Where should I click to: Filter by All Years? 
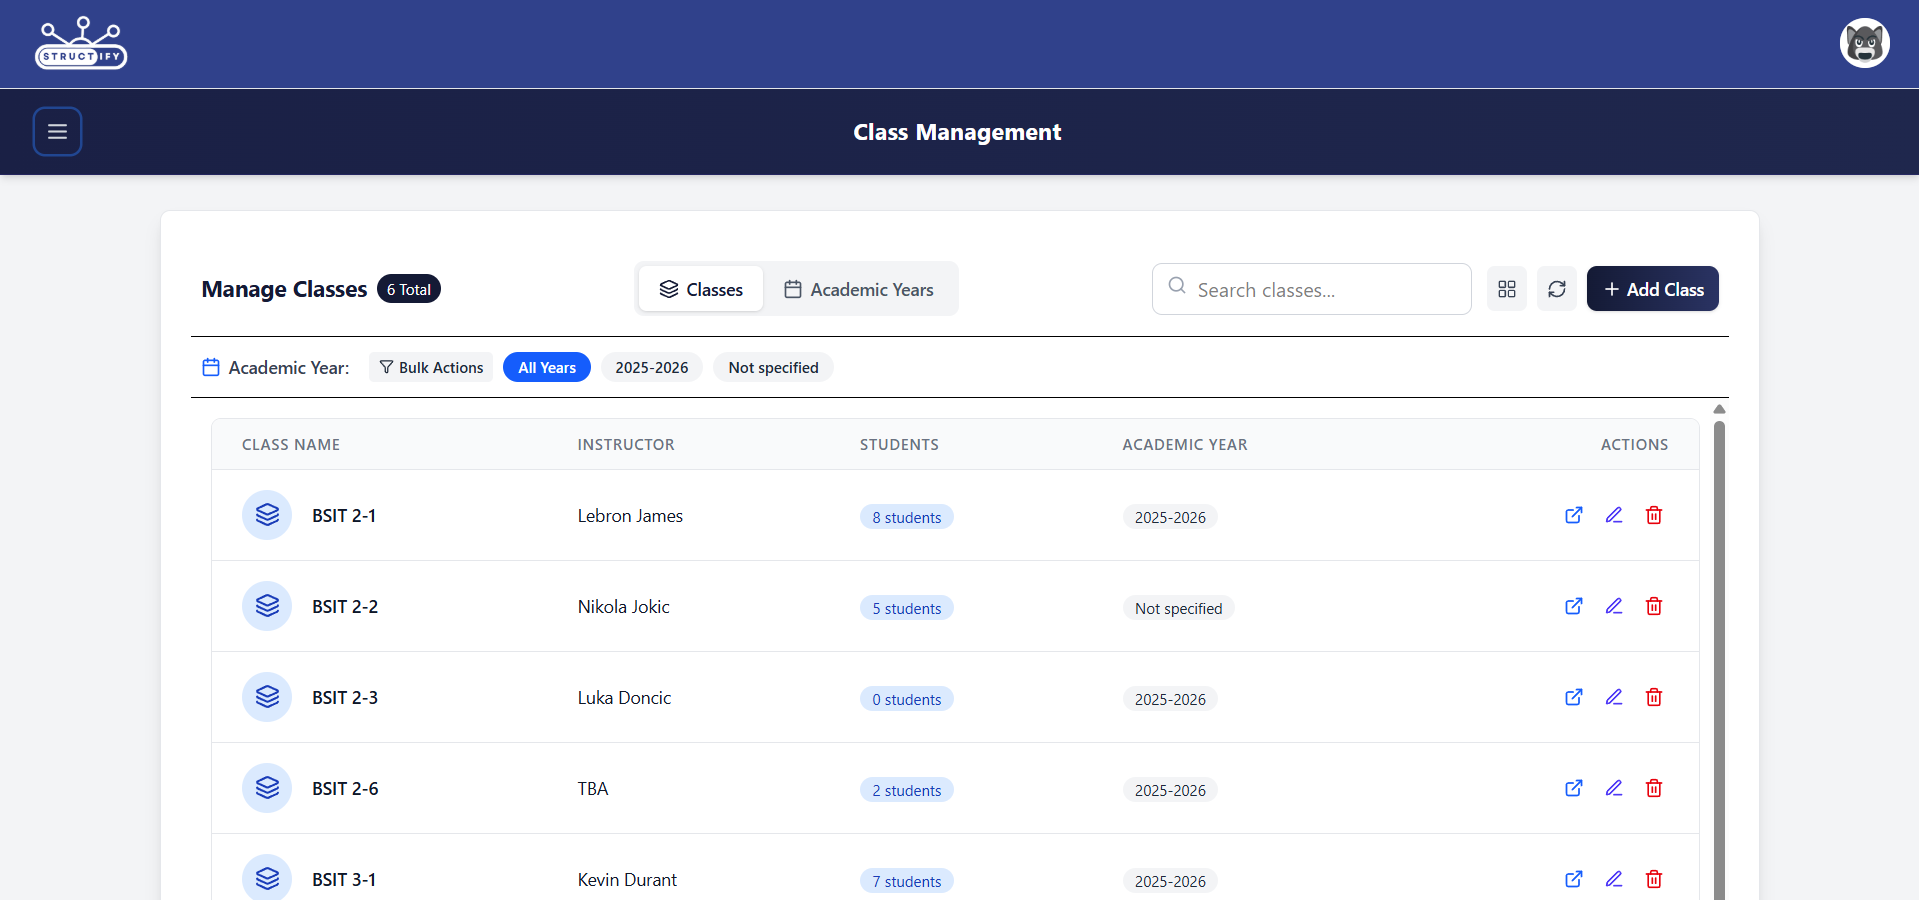tap(547, 367)
